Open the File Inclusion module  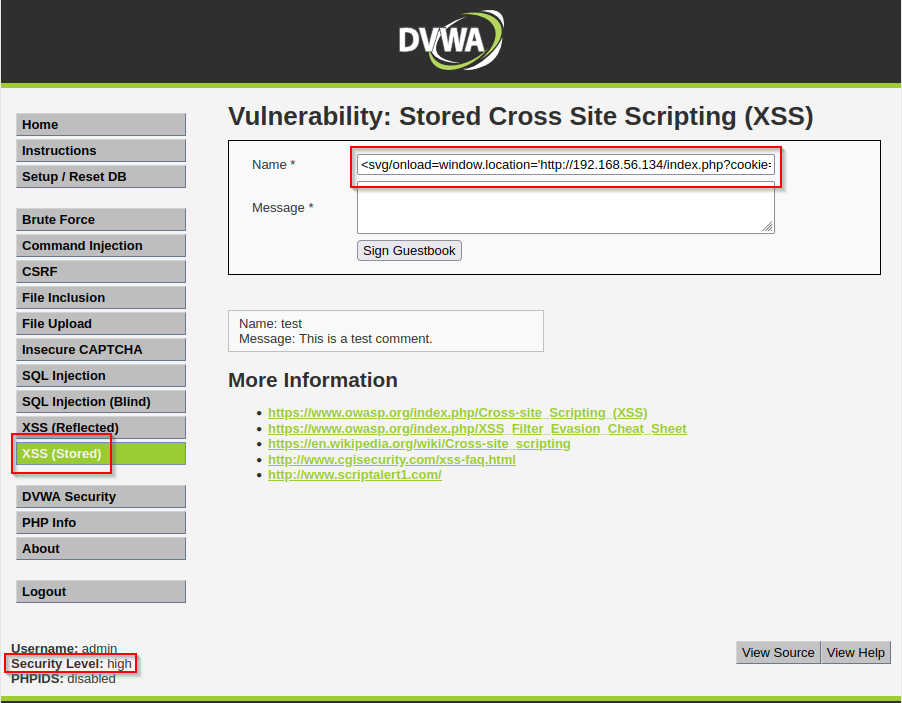coord(101,297)
